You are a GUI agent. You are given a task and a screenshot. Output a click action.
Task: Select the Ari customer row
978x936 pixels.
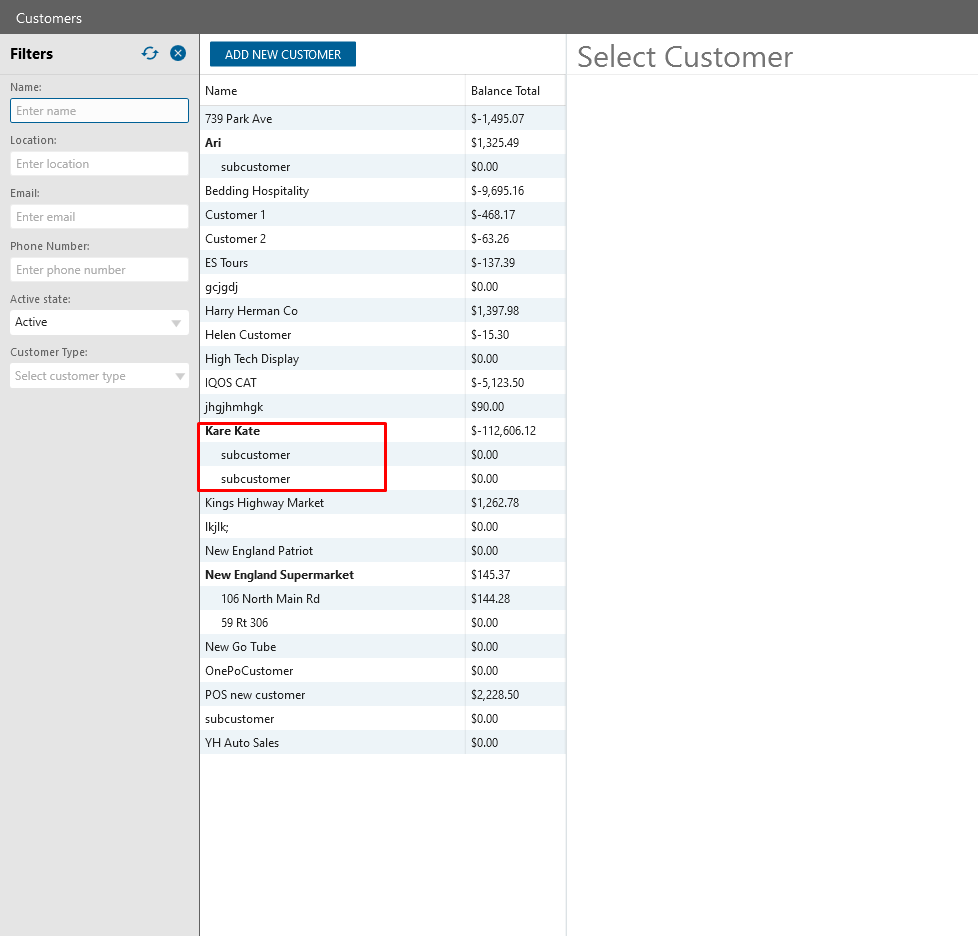[x=214, y=143]
